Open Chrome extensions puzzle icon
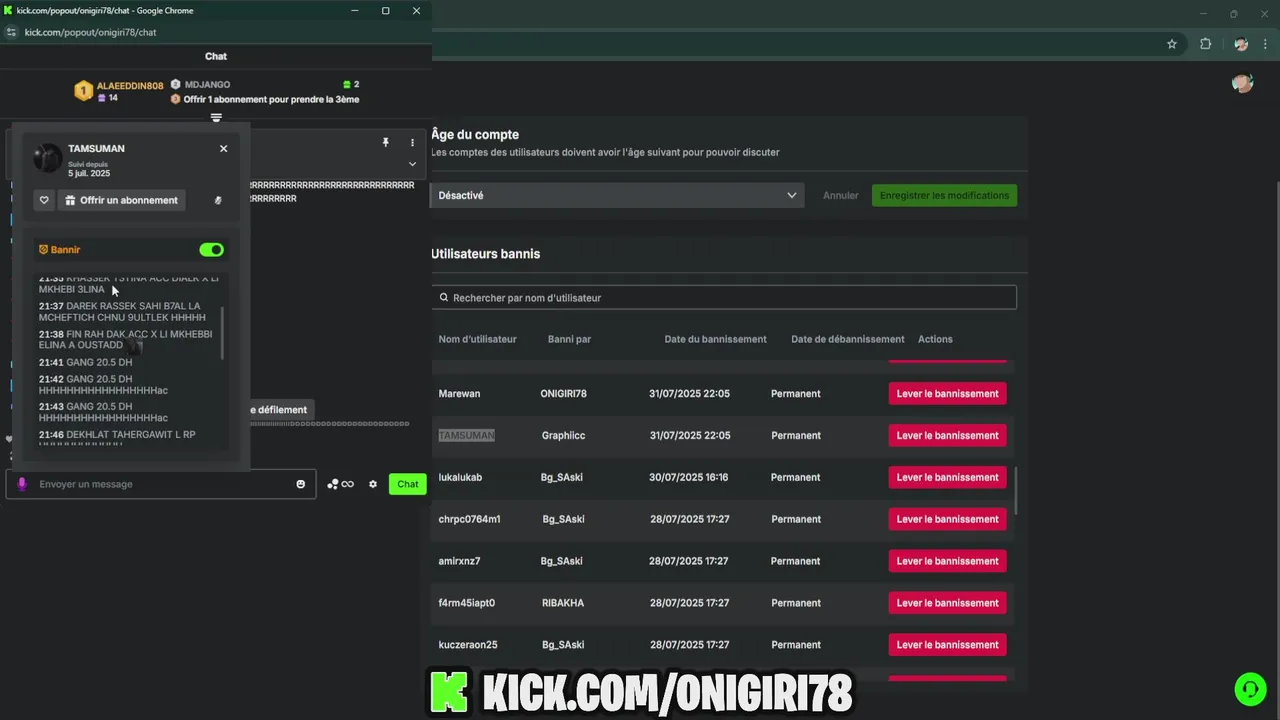Image resolution: width=1280 pixels, height=720 pixels. point(1205,44)
